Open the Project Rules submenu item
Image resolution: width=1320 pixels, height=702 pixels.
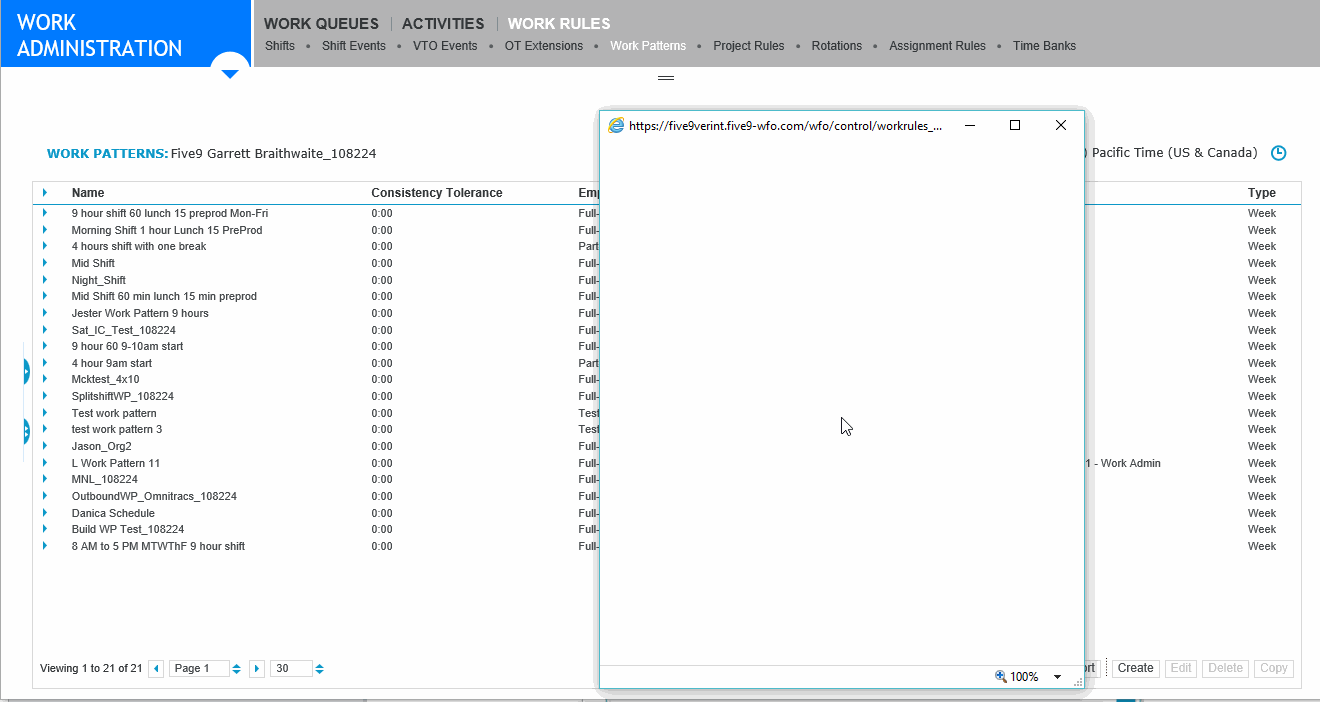coord(749,46)
